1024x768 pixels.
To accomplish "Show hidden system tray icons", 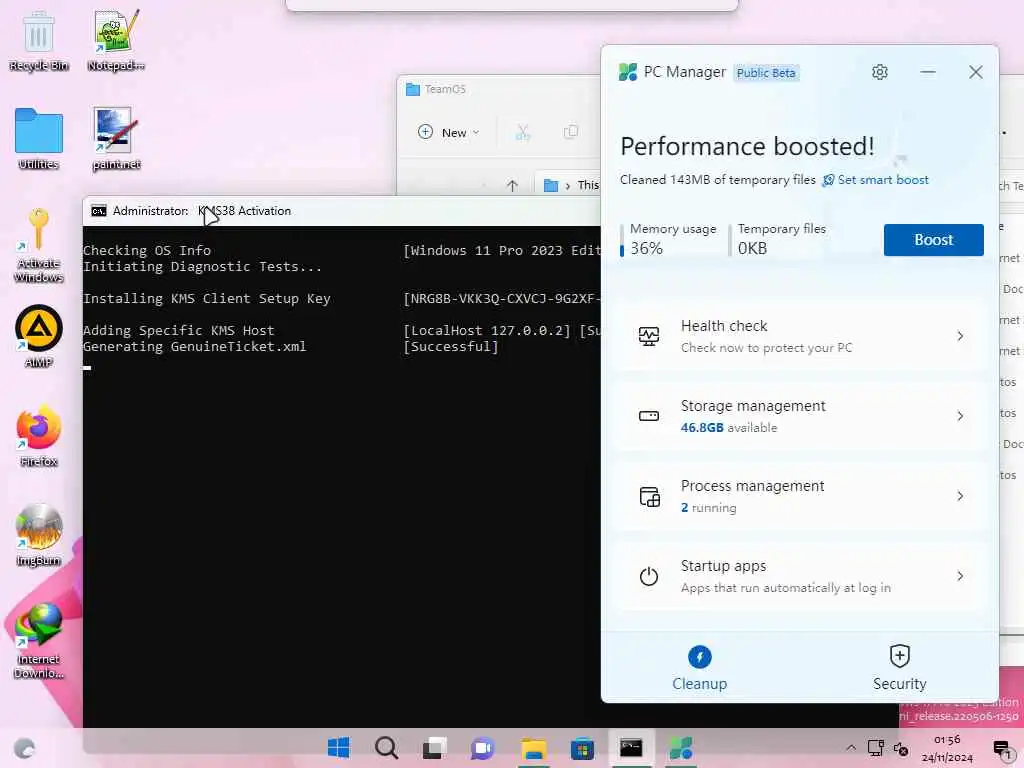I will pos(851,748).
